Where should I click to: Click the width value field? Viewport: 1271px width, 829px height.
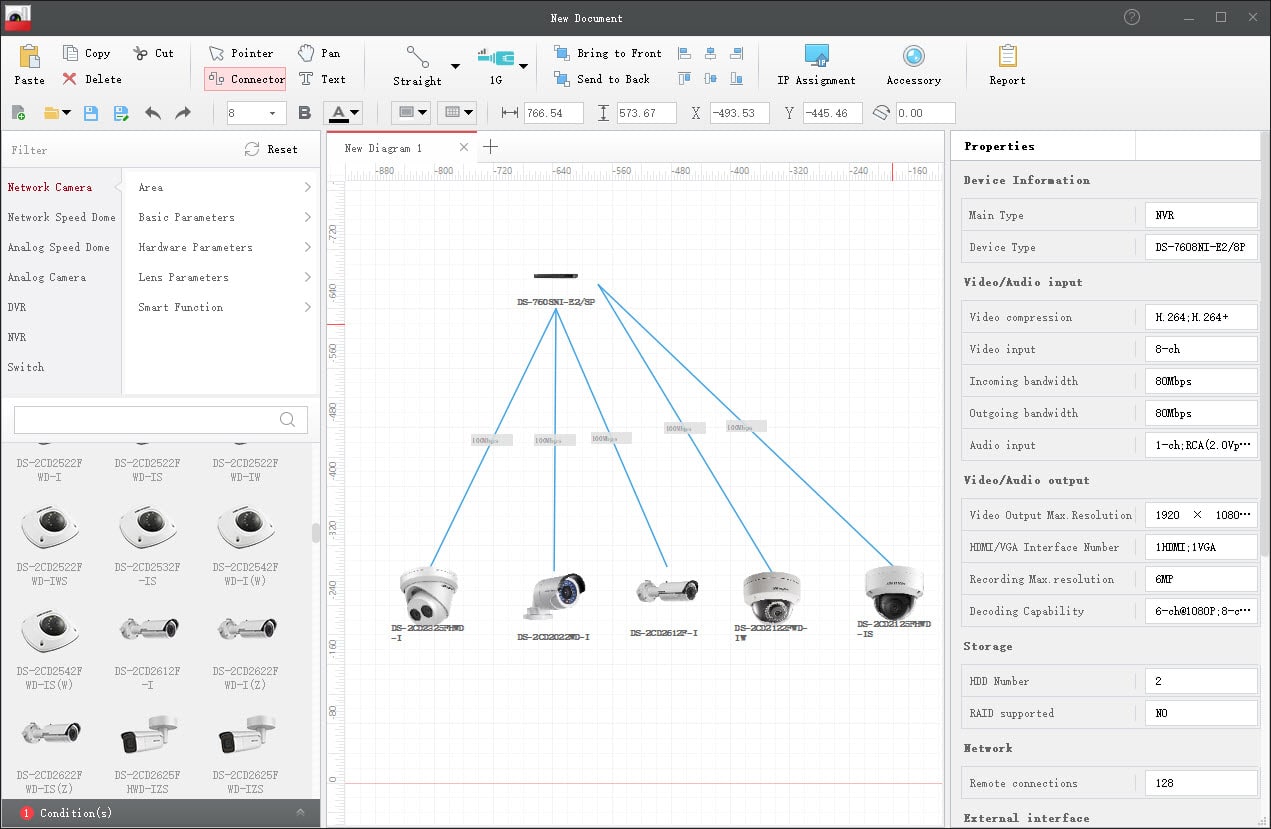pos(553,113)
